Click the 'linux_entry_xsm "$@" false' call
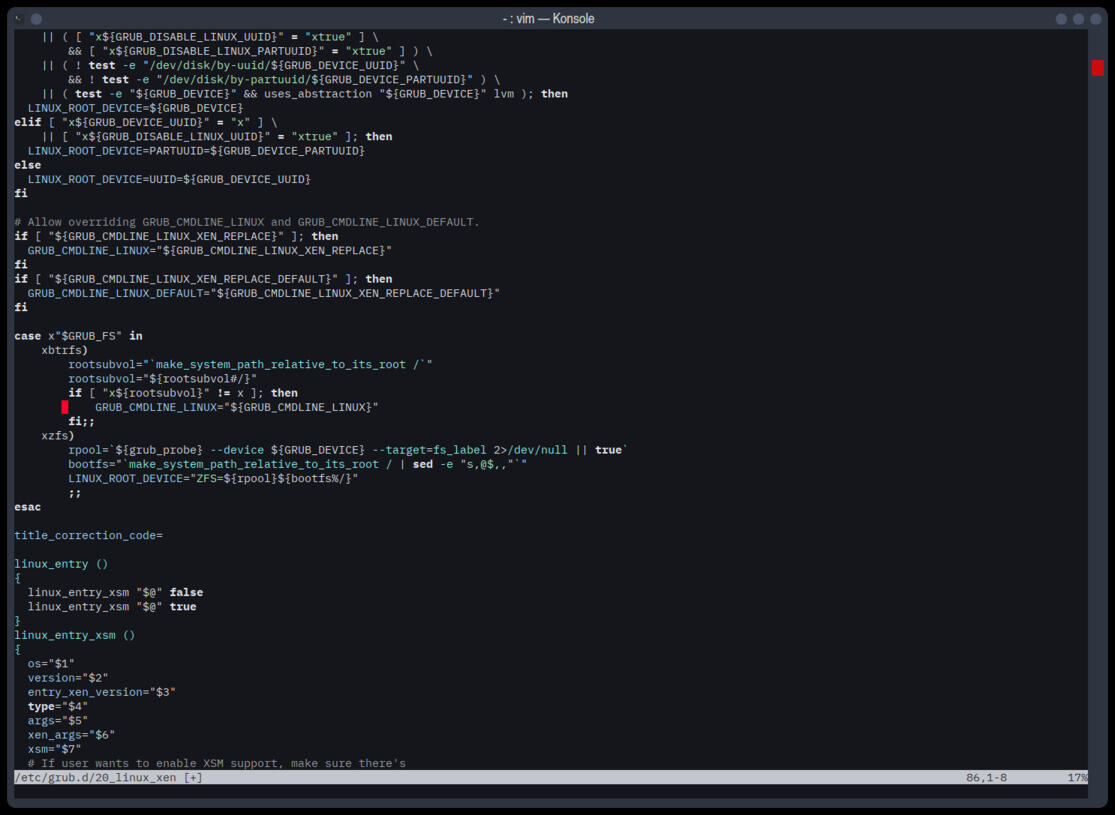The width and height of the screenshot is (1115, 815). tap(115, 592)
